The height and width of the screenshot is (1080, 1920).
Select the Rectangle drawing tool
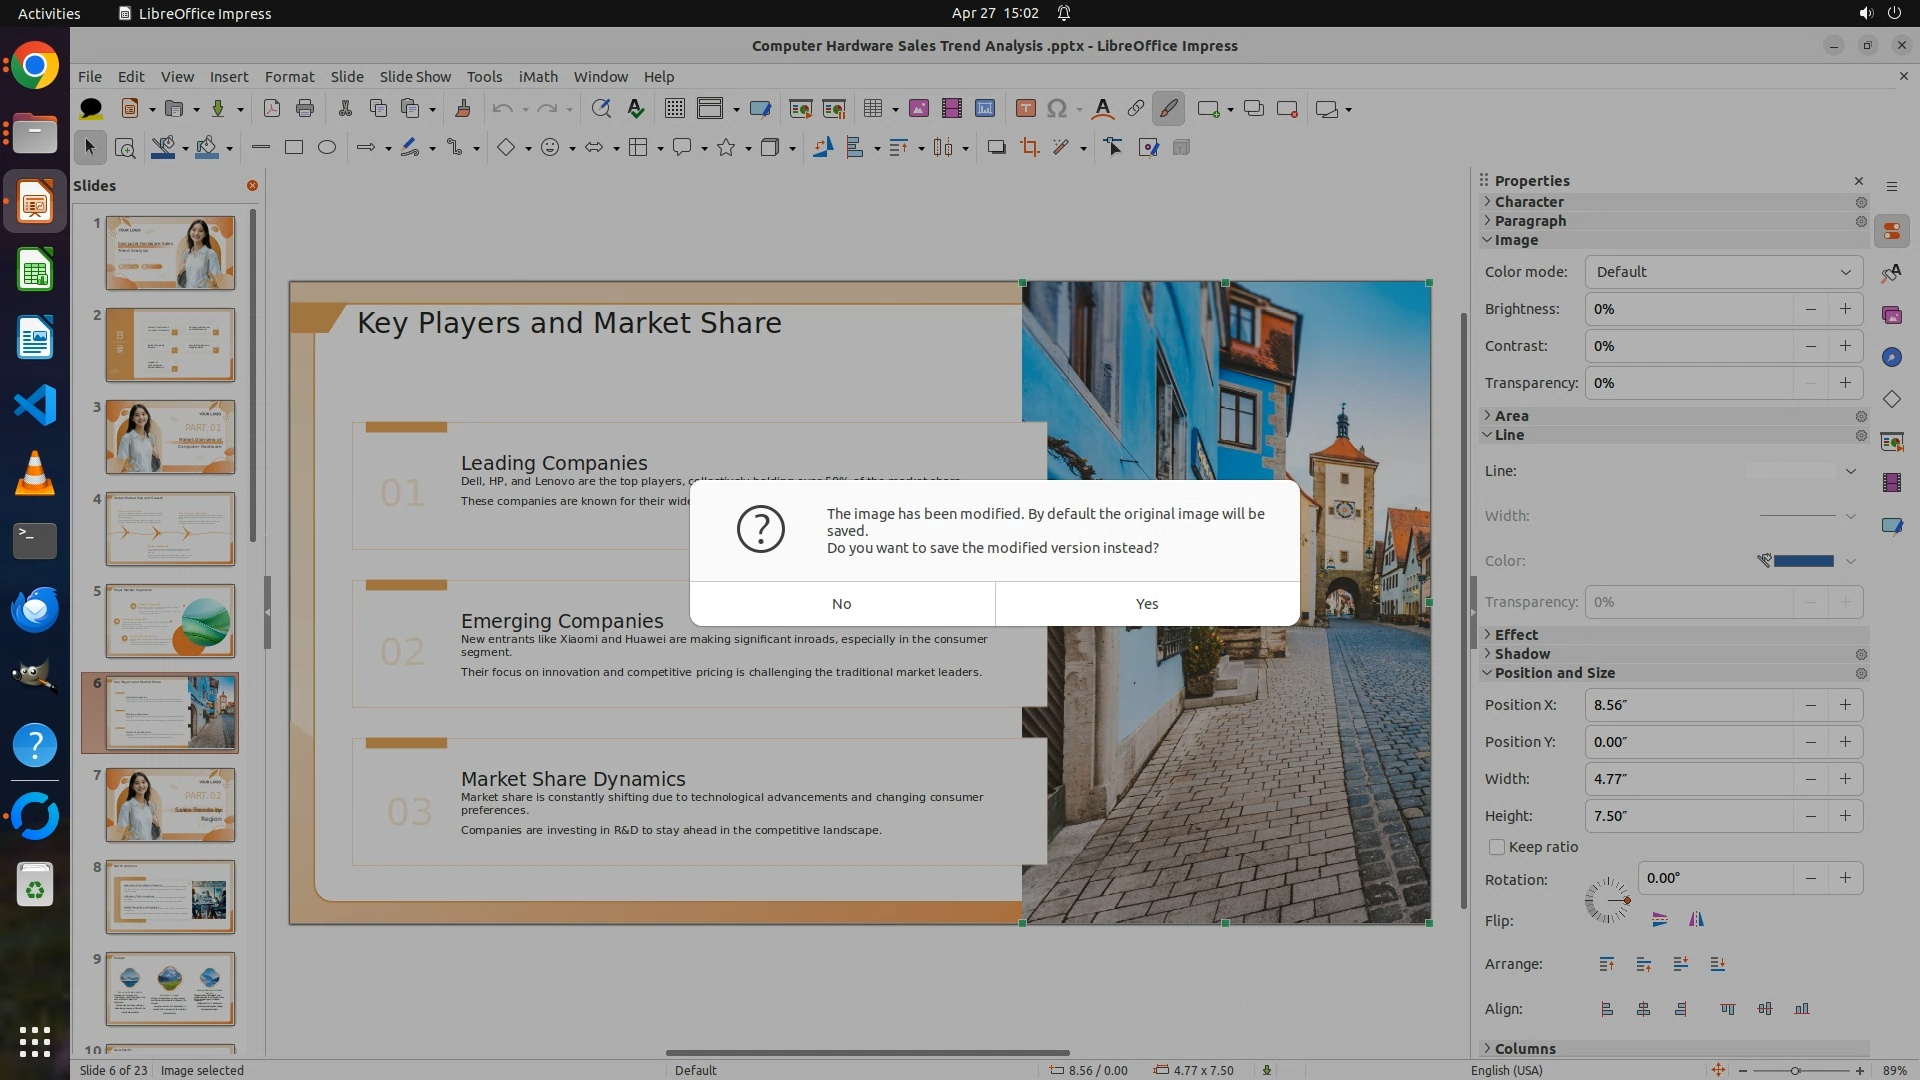point(294,148)
